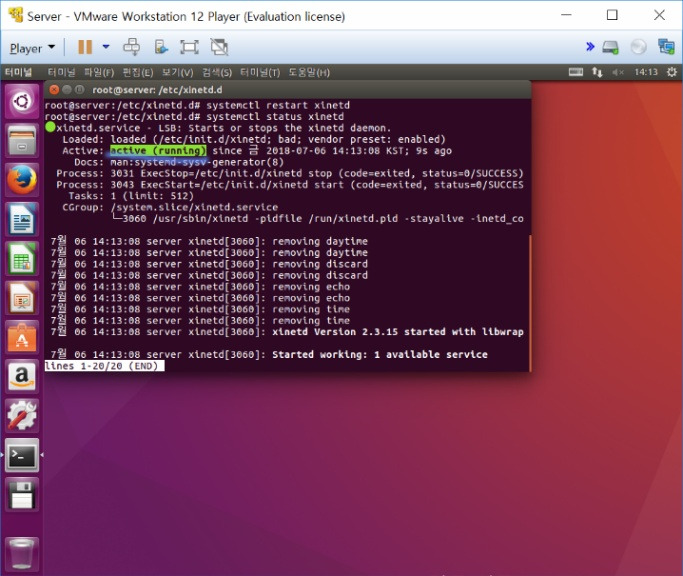The image size is (683, 576).
Task: Launch LibreOffice Writer
Action: coord(22,219)
